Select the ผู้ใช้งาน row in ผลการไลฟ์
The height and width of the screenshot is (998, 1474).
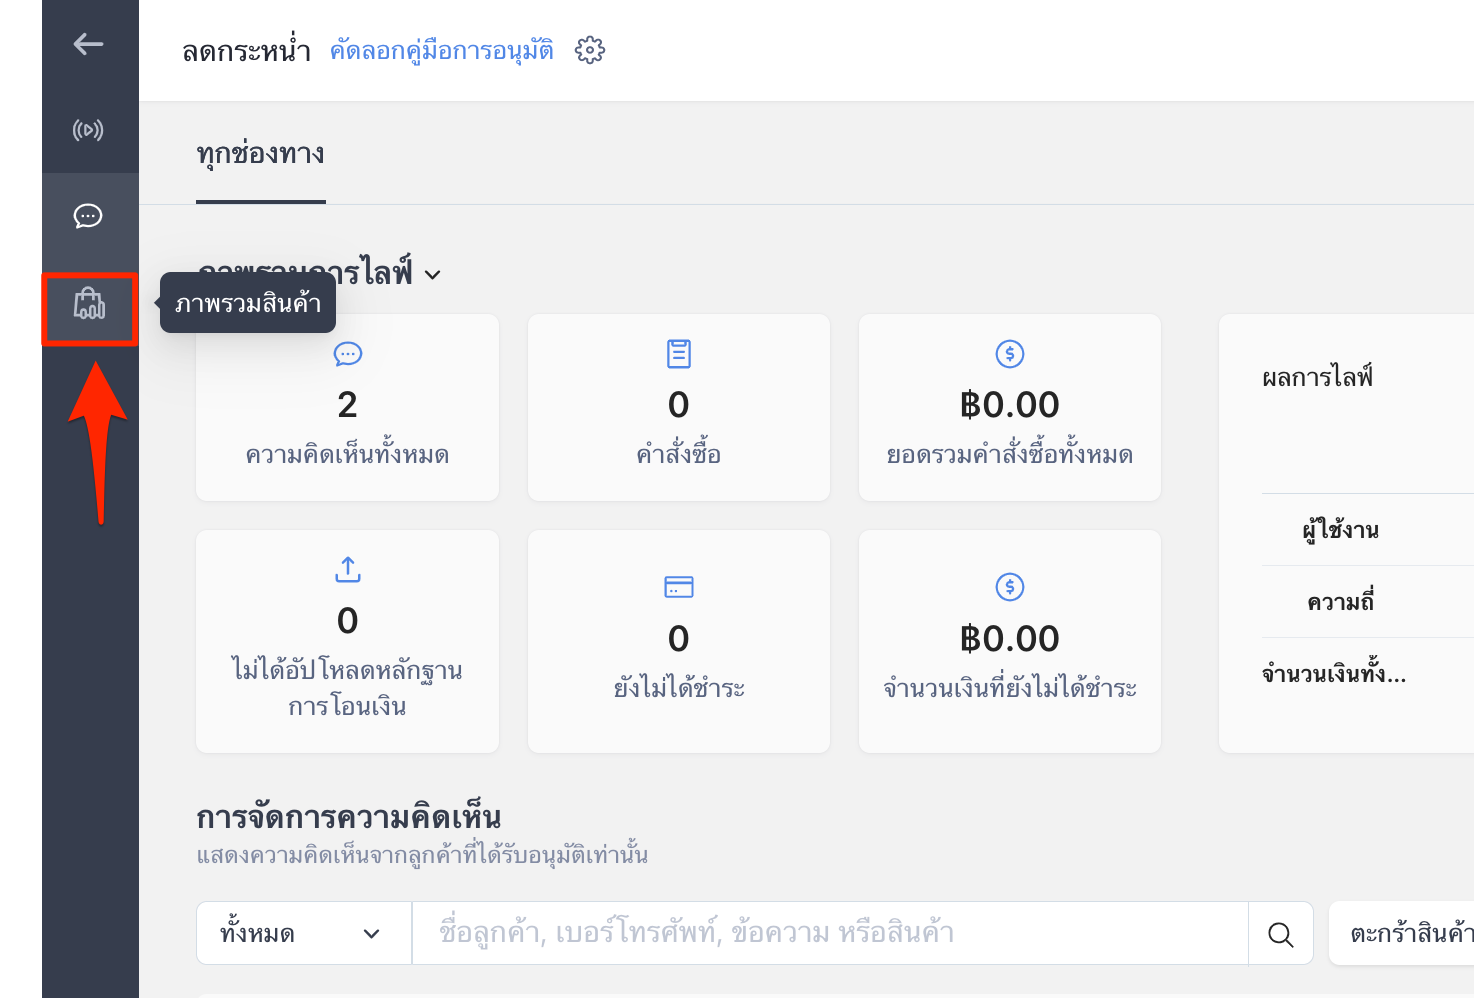(1368, 530)
